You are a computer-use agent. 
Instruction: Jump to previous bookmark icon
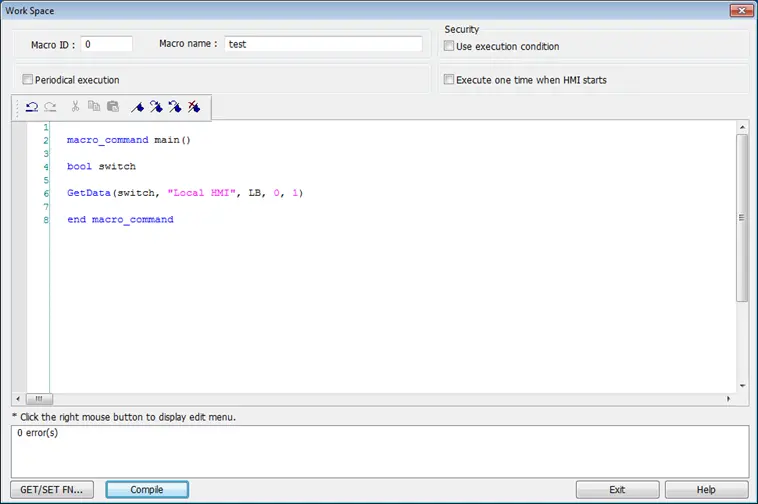[x=175, y=107]
